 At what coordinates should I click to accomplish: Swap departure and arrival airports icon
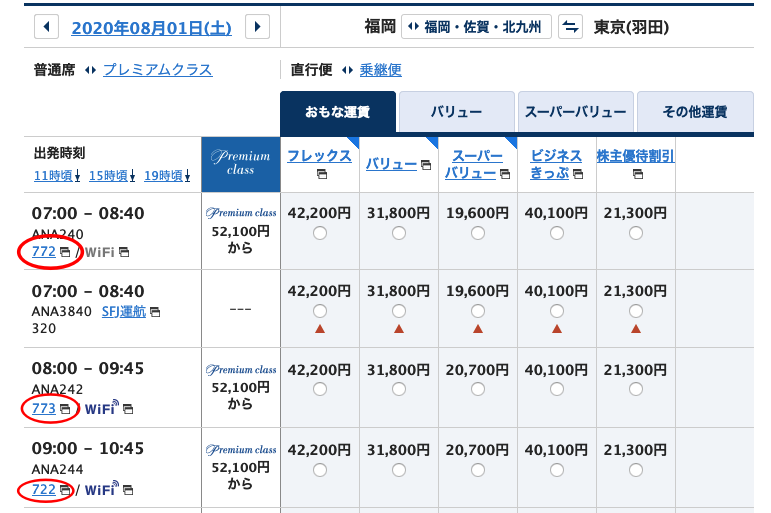(570, 27)
